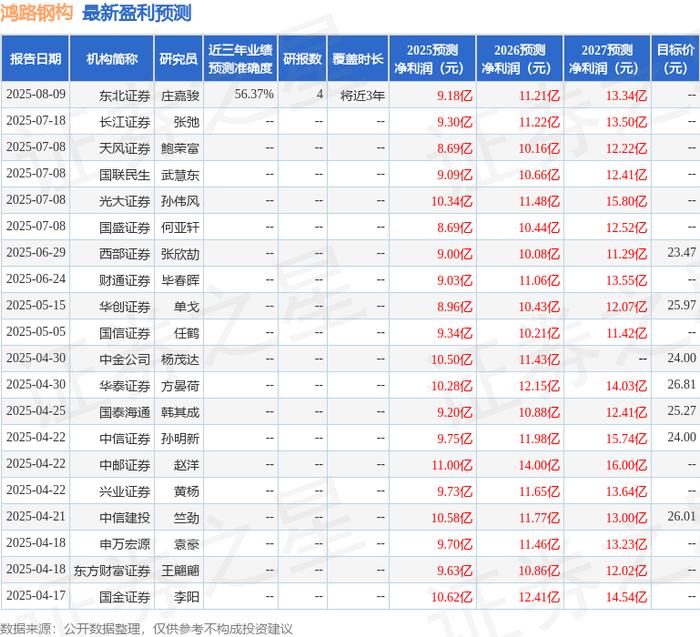Click analyst name 王翩翩
700x637 pixels.
point(180,570)
